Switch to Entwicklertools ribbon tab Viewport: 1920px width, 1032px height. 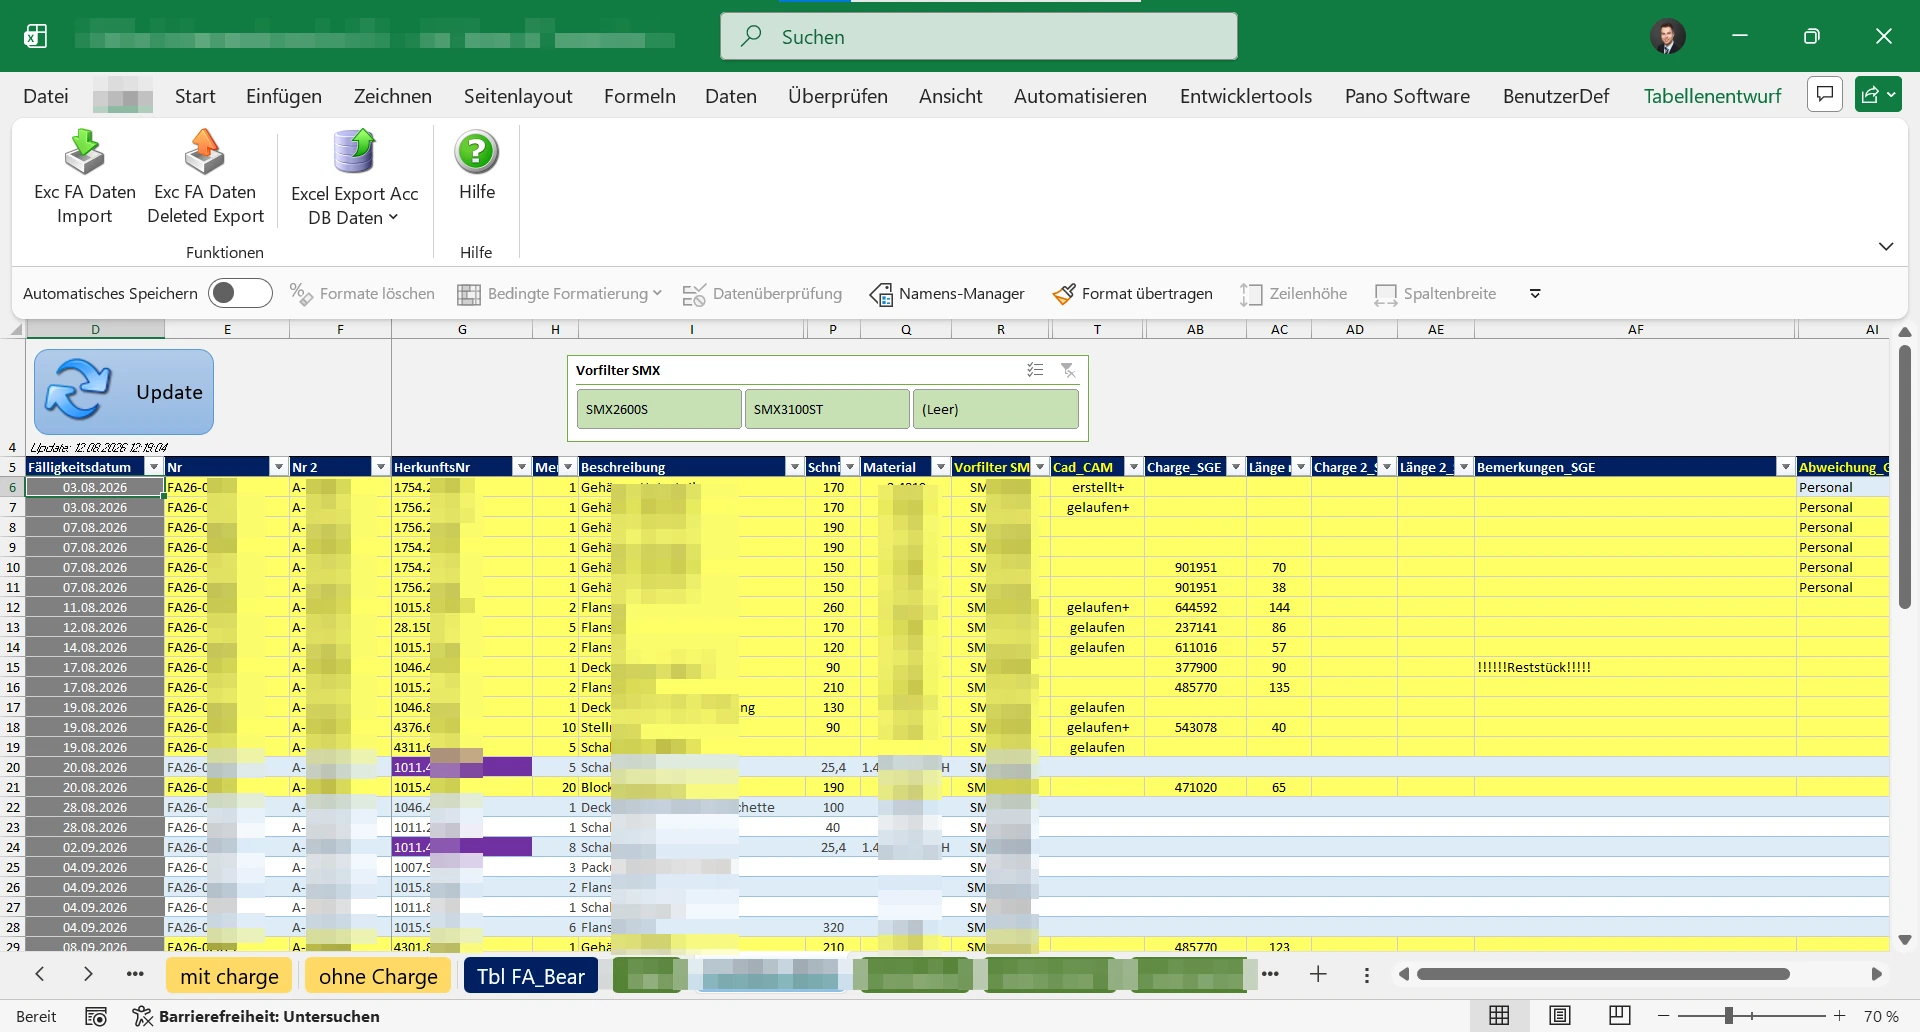click(1246, 96)
